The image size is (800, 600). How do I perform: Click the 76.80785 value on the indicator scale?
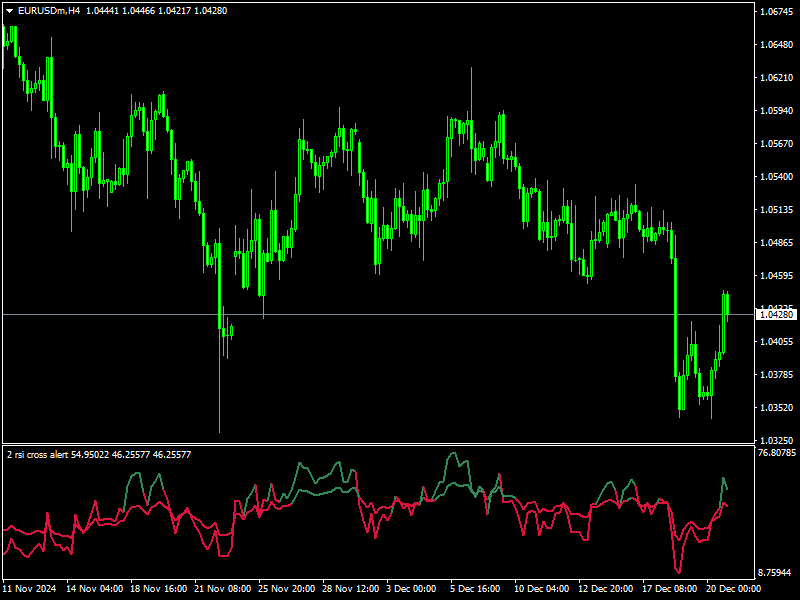pos(779,451)
